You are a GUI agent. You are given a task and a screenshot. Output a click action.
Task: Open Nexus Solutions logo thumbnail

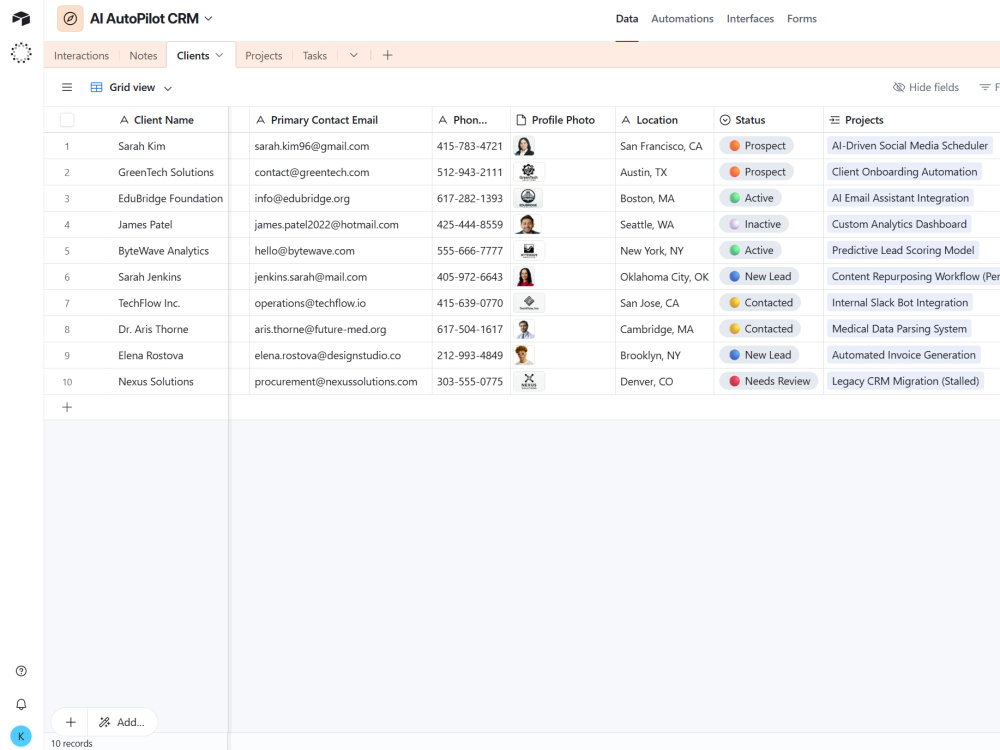(529, 381)
